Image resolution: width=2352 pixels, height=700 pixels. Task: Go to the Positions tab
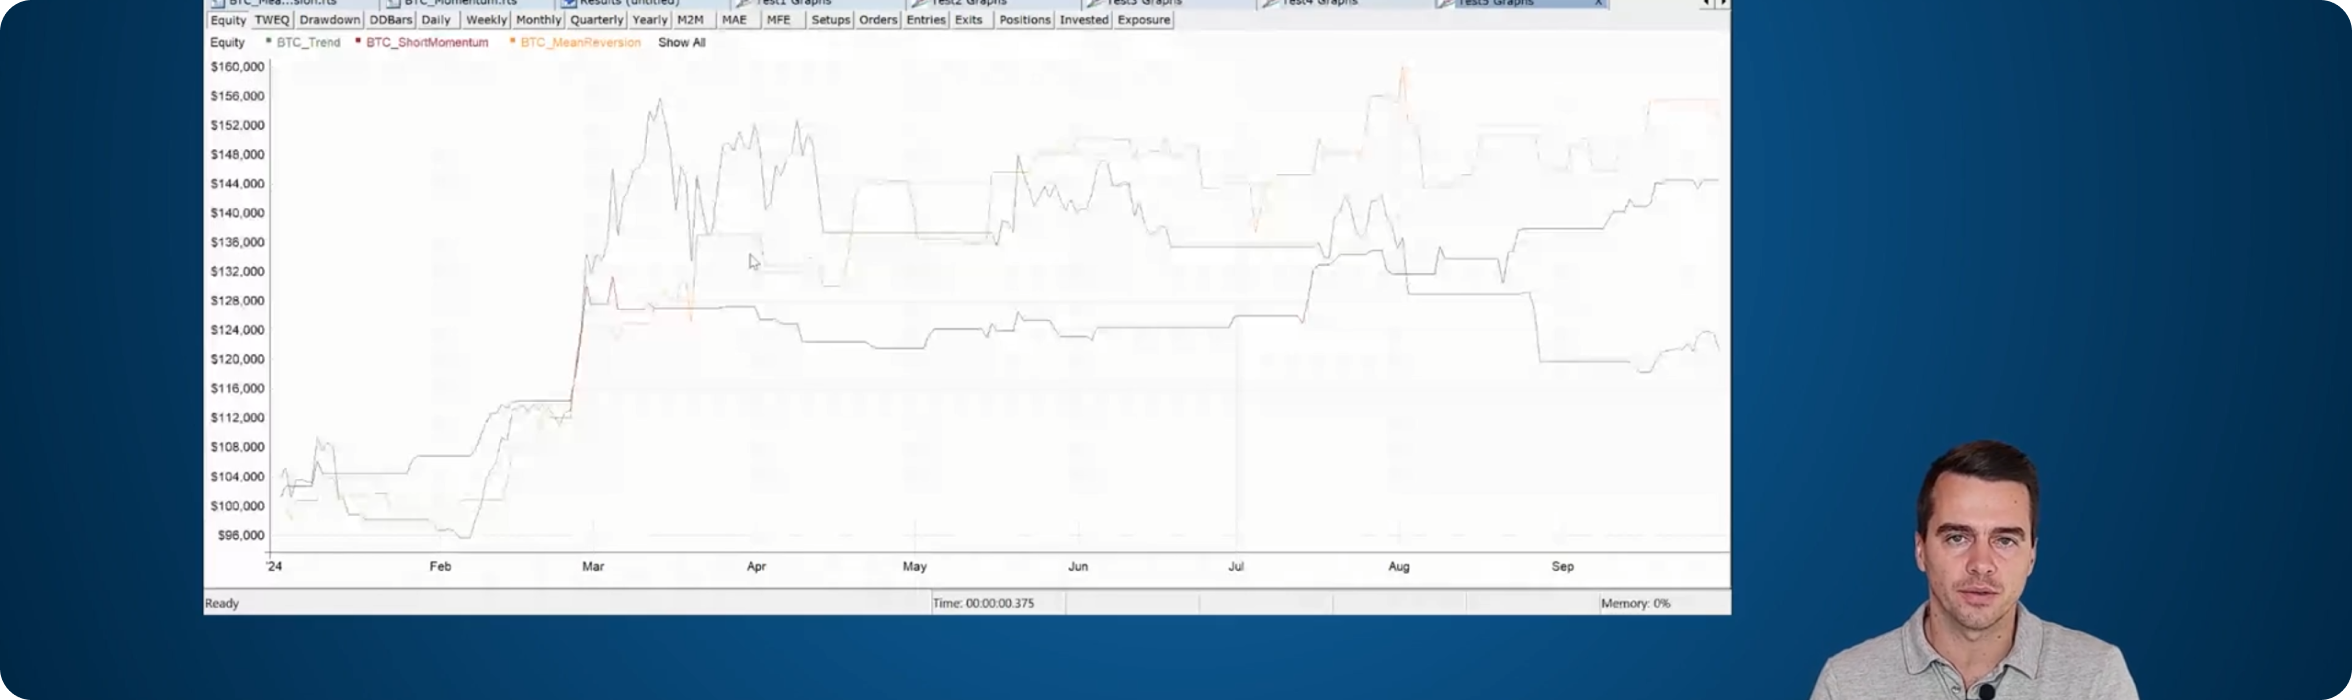1025,20
